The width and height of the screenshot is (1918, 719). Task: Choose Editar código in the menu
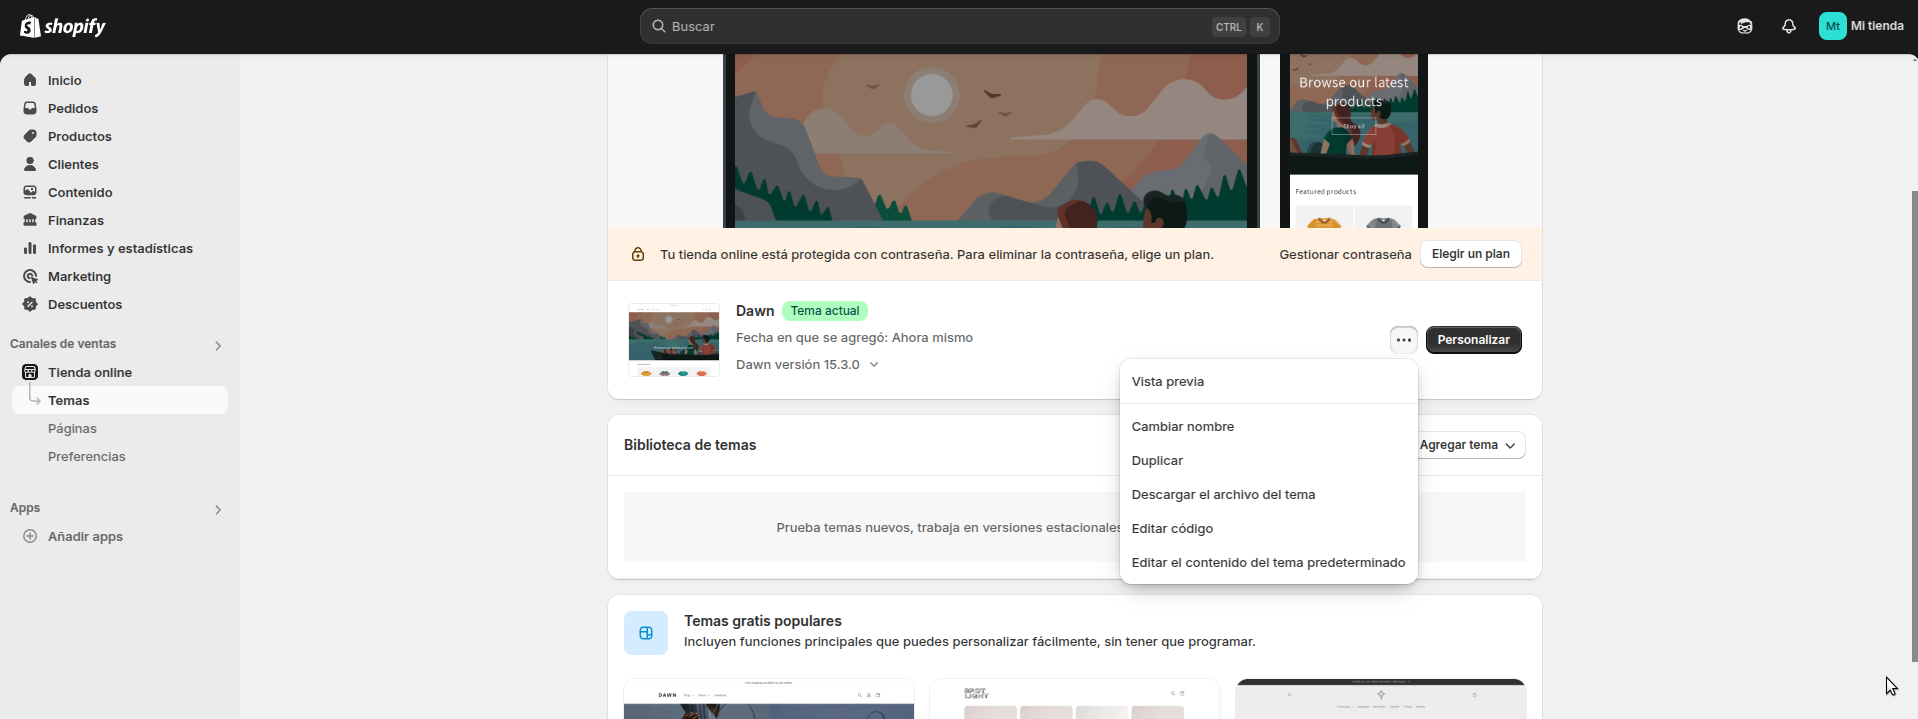[x=1172, y=529]
